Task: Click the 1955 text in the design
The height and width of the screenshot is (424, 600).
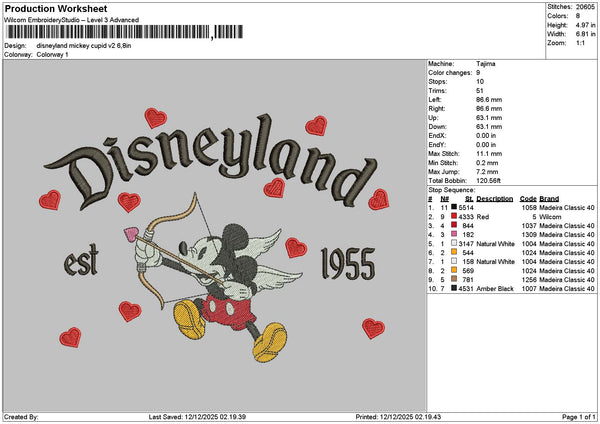Action: (x=345, y=265)
